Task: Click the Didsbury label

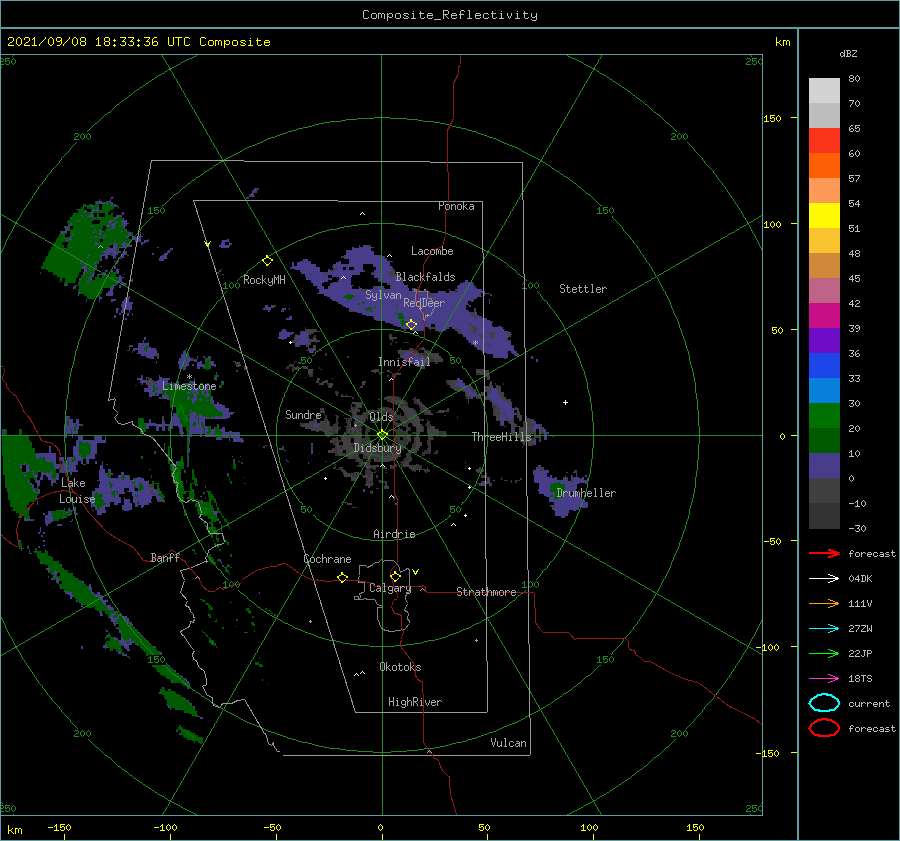Action: click(377, 448)
